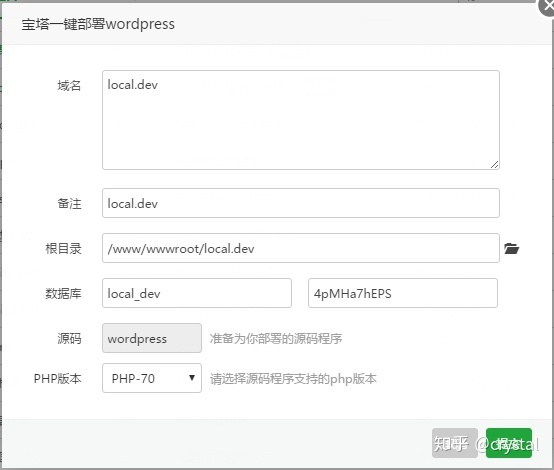The width and height of the screenshot is (554, 470).
Task: Click the 域名 domain textarea
Action: click(301, 120)
